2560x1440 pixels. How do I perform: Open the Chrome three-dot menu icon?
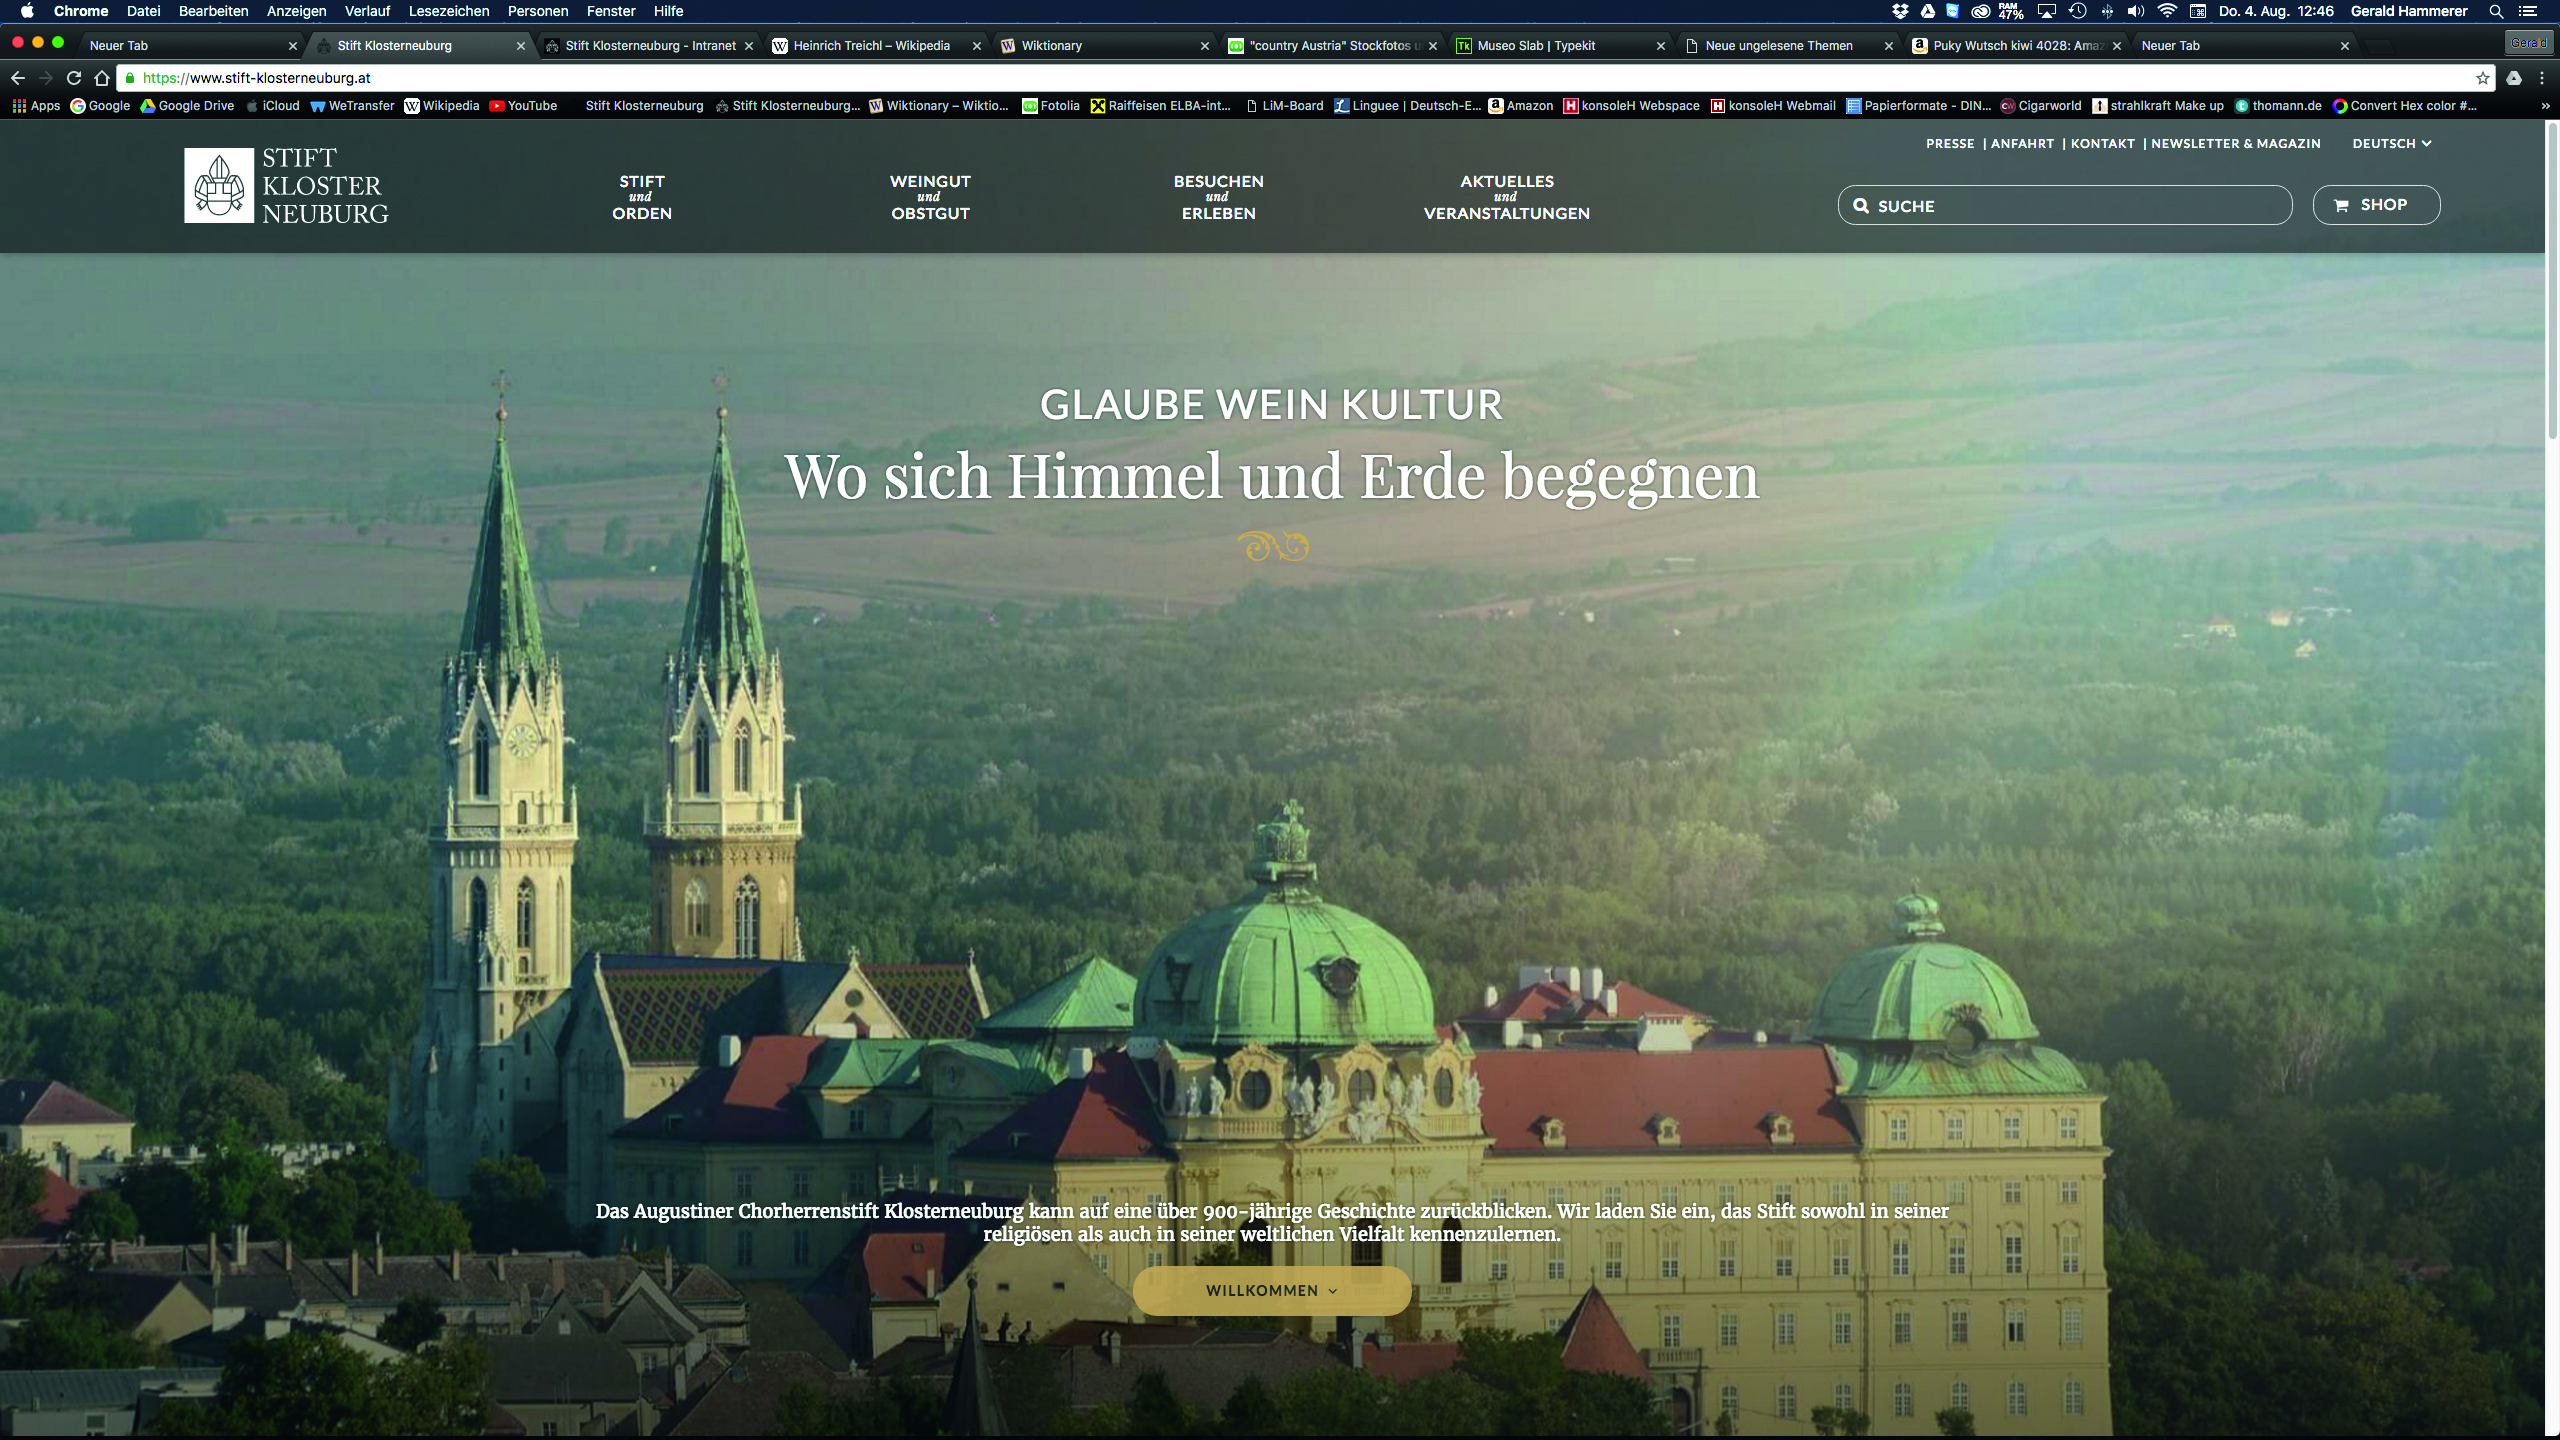[x=2542, y=78]
